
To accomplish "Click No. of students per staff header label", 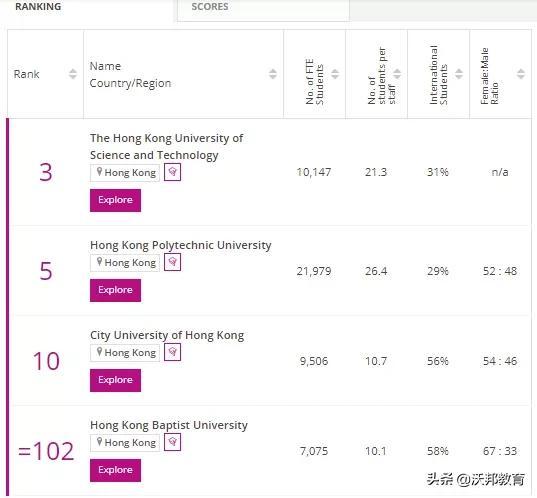I will point(381,76).
